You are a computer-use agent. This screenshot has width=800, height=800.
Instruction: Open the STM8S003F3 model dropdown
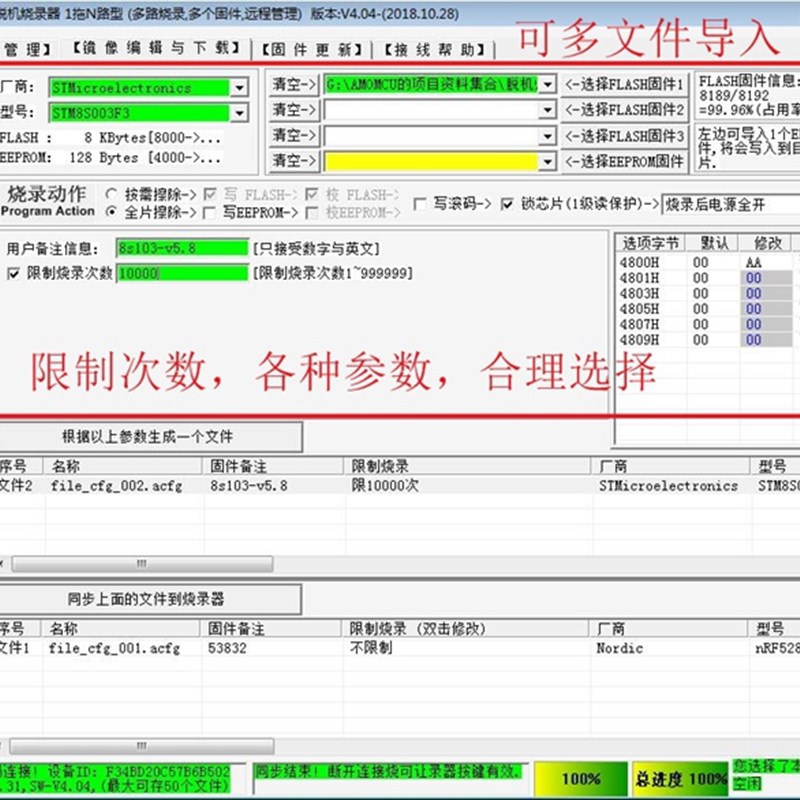pos(238,113)
